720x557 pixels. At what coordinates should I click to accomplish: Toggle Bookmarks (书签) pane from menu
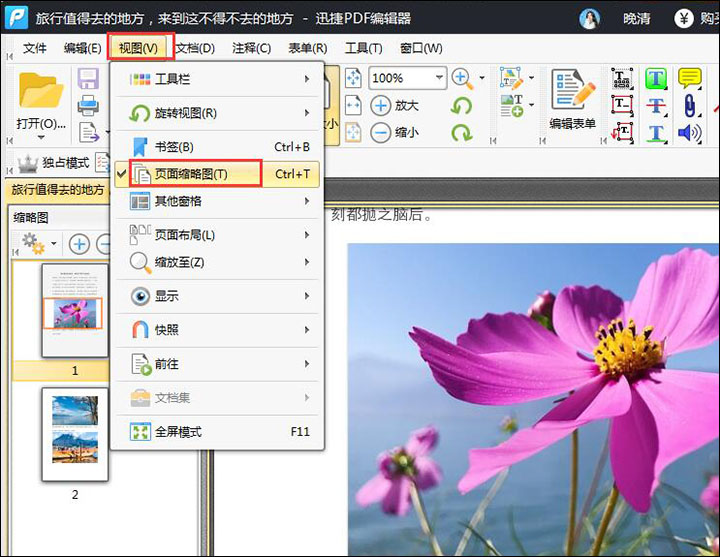173,146
